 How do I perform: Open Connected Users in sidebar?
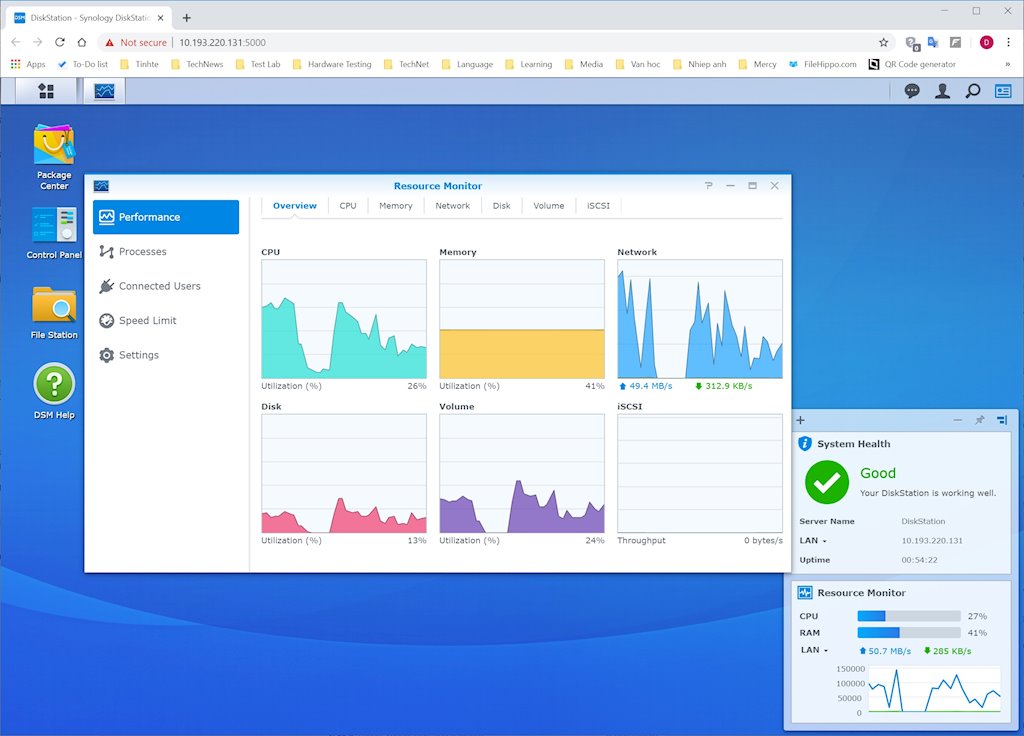pyautogui.click(x=159, y=286)
